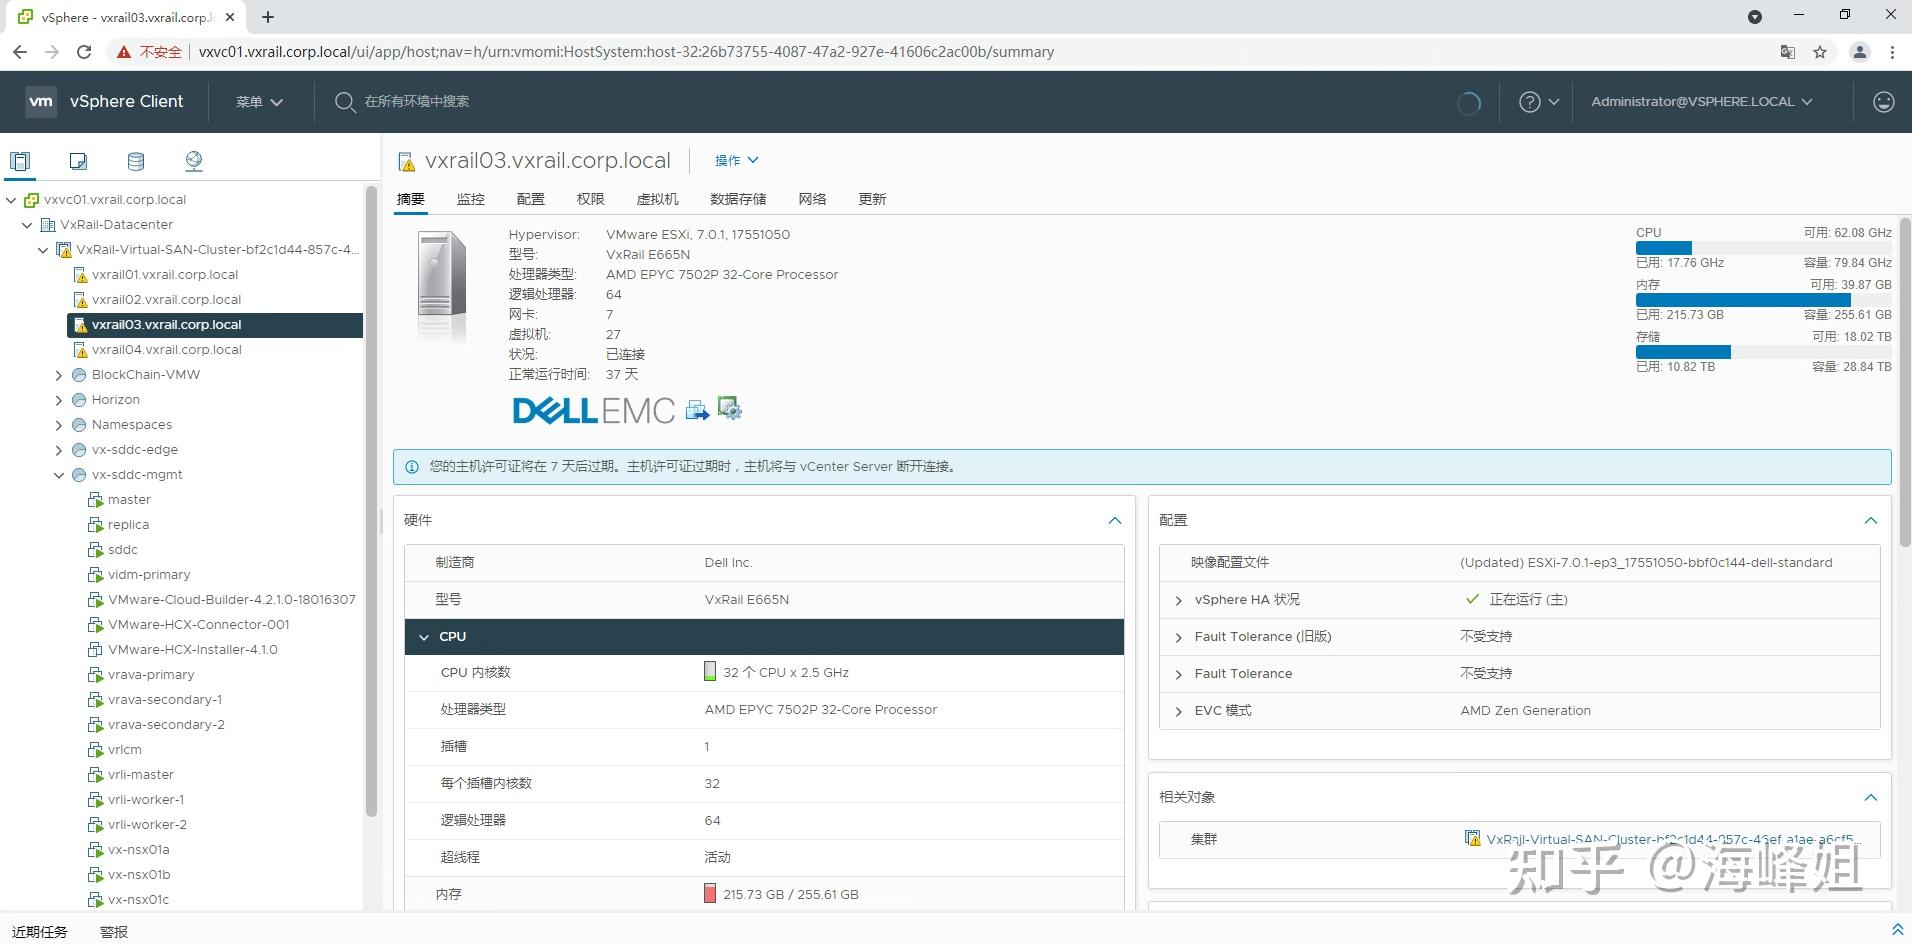1912x945 pixels.
Task: Open the Storage inventory icon
Action: pyautogui.click(x=135, y=160)
